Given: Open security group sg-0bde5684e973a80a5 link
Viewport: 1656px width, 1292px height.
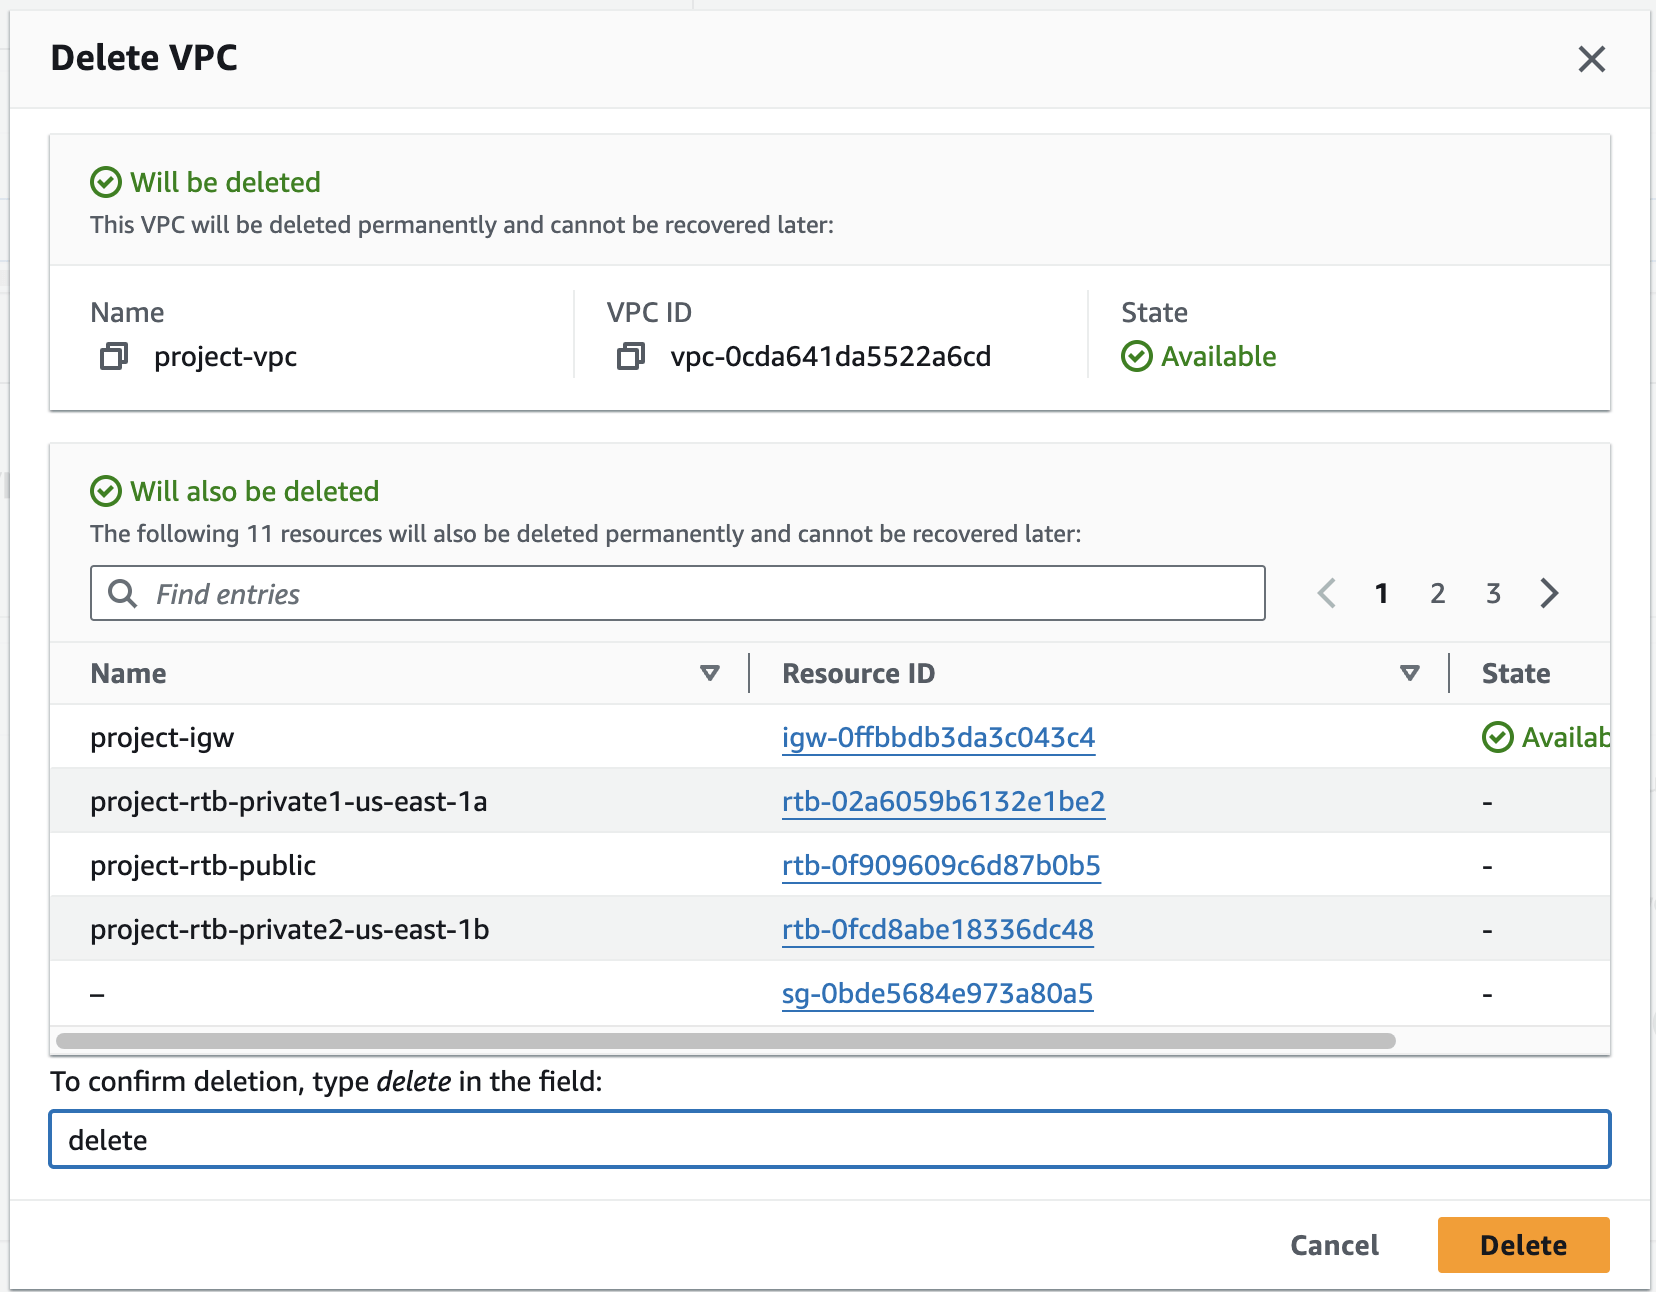Looking at the screenshot, I should pyautogui.click(x=937, y=994).
